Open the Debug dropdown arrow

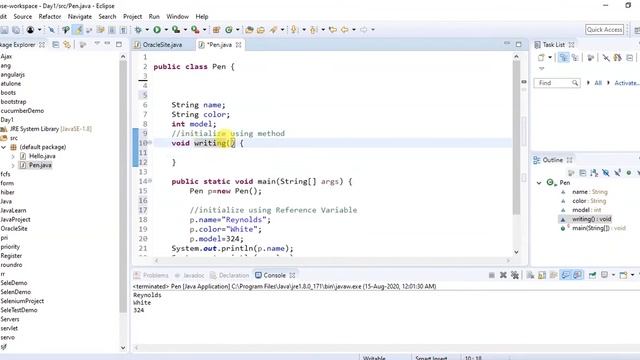click(x=147, y=30)
